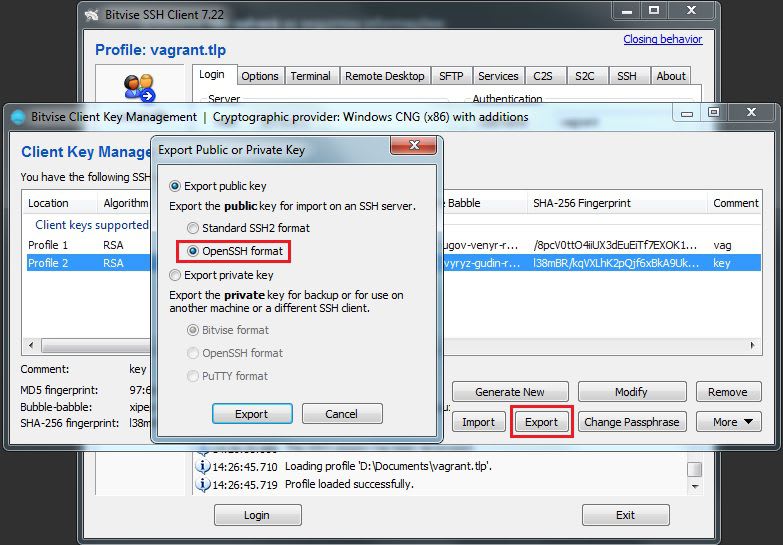Click Cancel in export dialog
Viewport: 783px width, 545px height.
click(x=342, y=414)
